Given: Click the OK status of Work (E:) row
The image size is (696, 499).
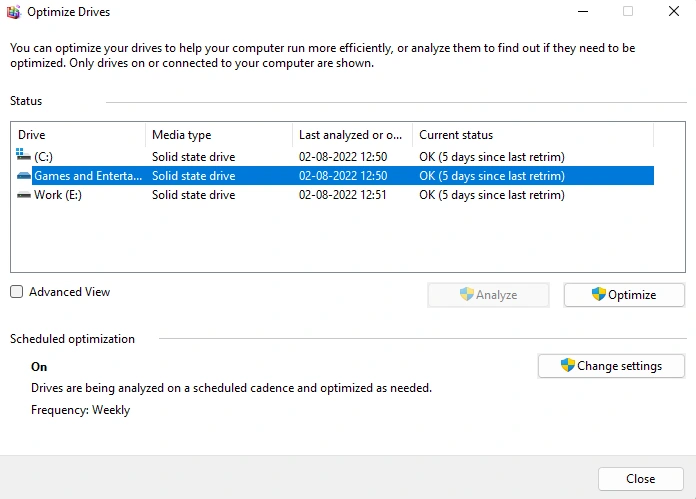Looking at the screenshot, I should pyautogui.click(x=492, y=195).
